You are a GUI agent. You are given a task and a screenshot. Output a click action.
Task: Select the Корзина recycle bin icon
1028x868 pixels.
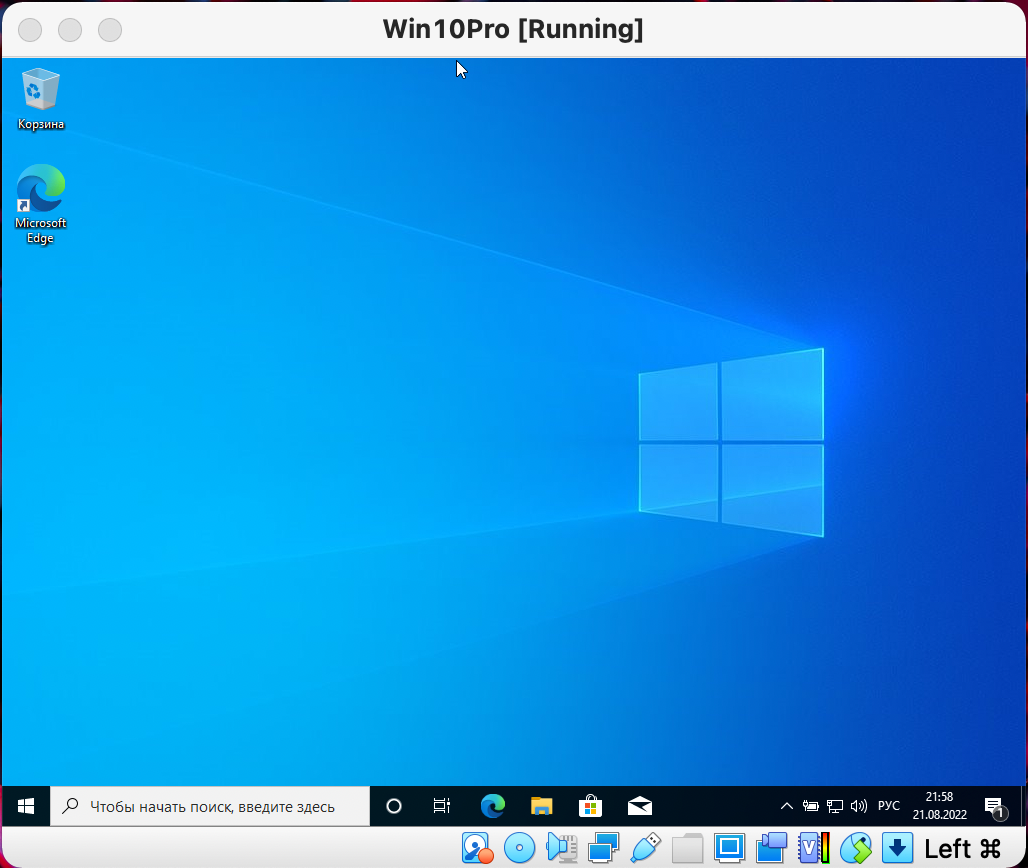coord(41,99)
